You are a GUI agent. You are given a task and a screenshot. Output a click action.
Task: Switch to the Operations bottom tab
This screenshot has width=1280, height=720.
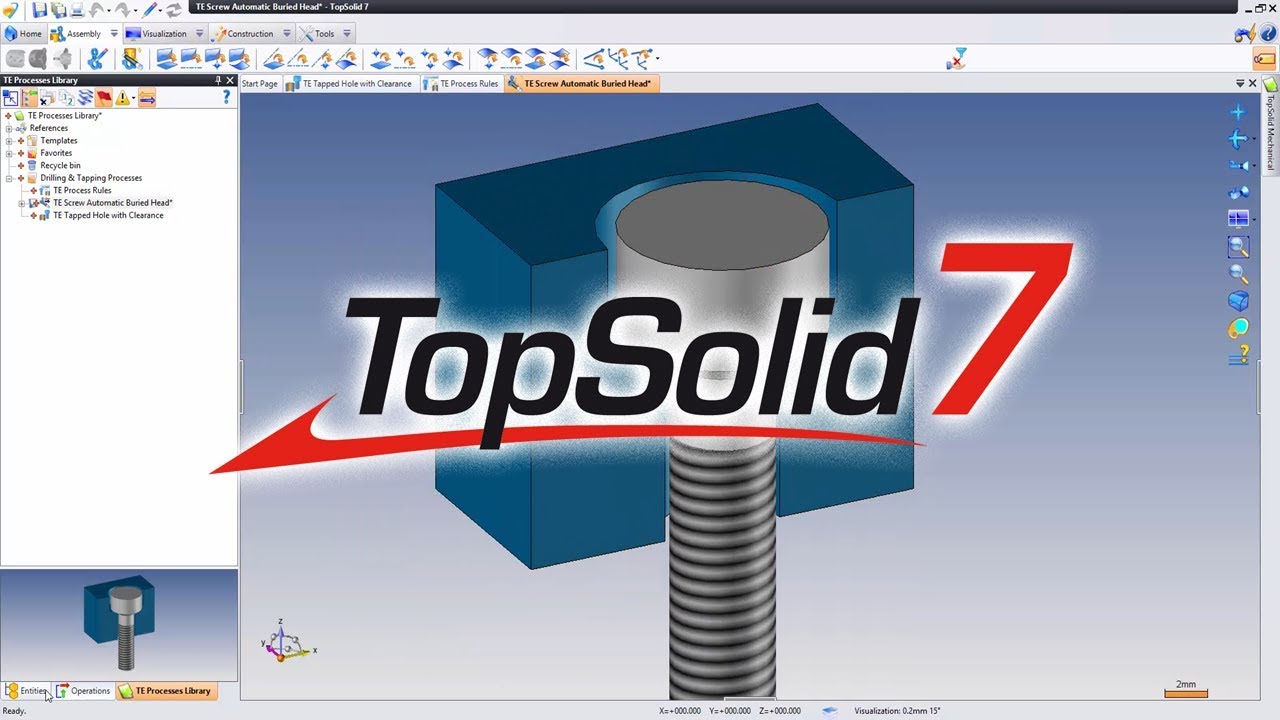[84, 691]
